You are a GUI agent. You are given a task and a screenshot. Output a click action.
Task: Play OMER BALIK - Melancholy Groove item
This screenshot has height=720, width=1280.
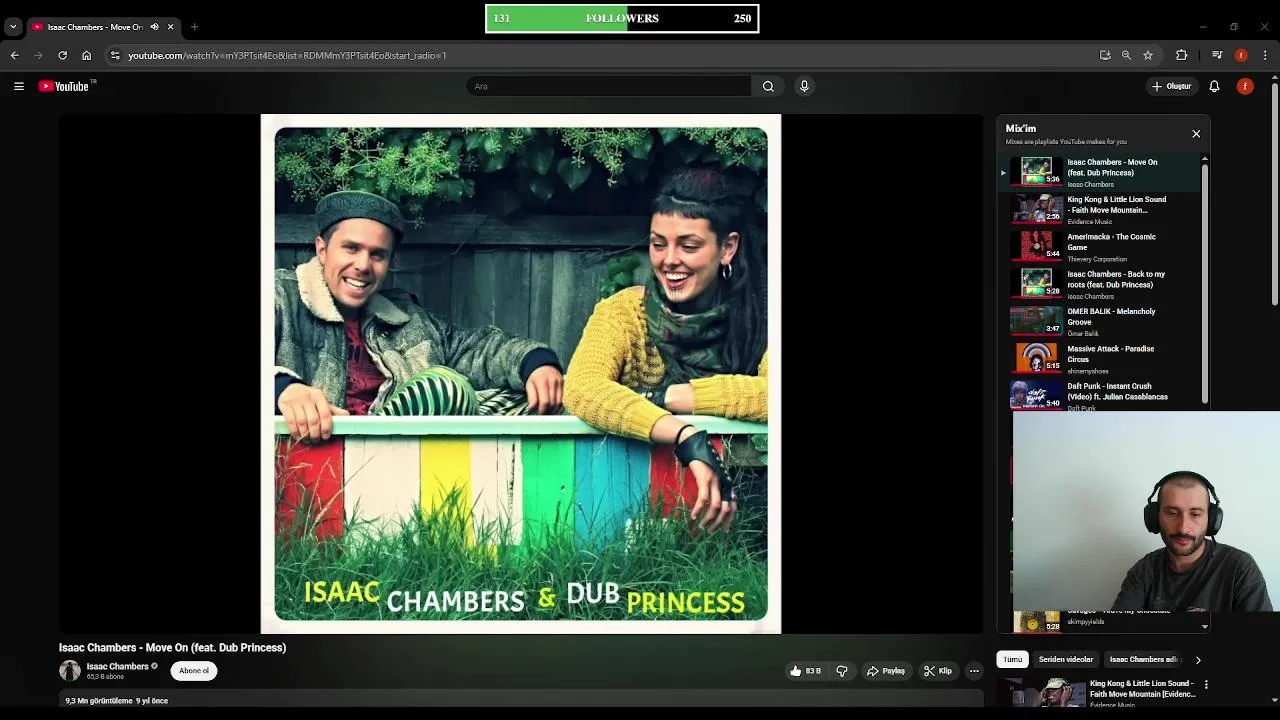point(1100,321)
